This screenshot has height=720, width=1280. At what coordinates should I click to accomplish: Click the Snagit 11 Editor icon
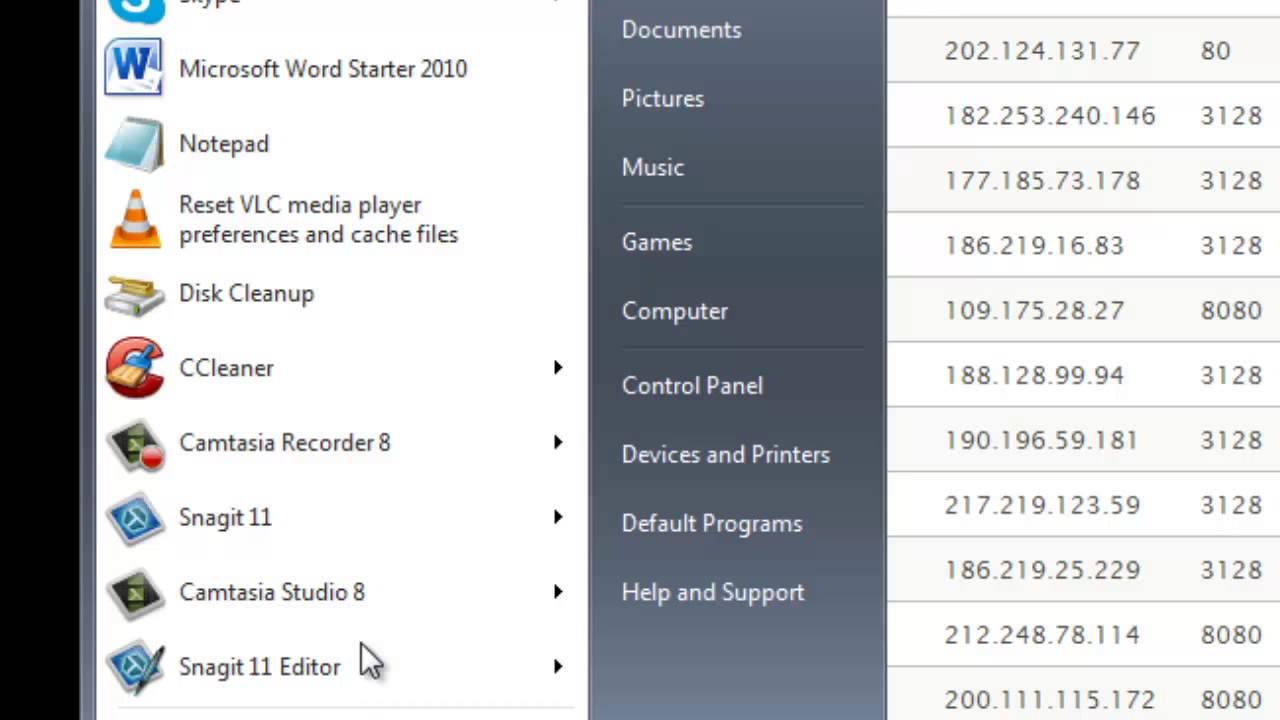[135, 667]
